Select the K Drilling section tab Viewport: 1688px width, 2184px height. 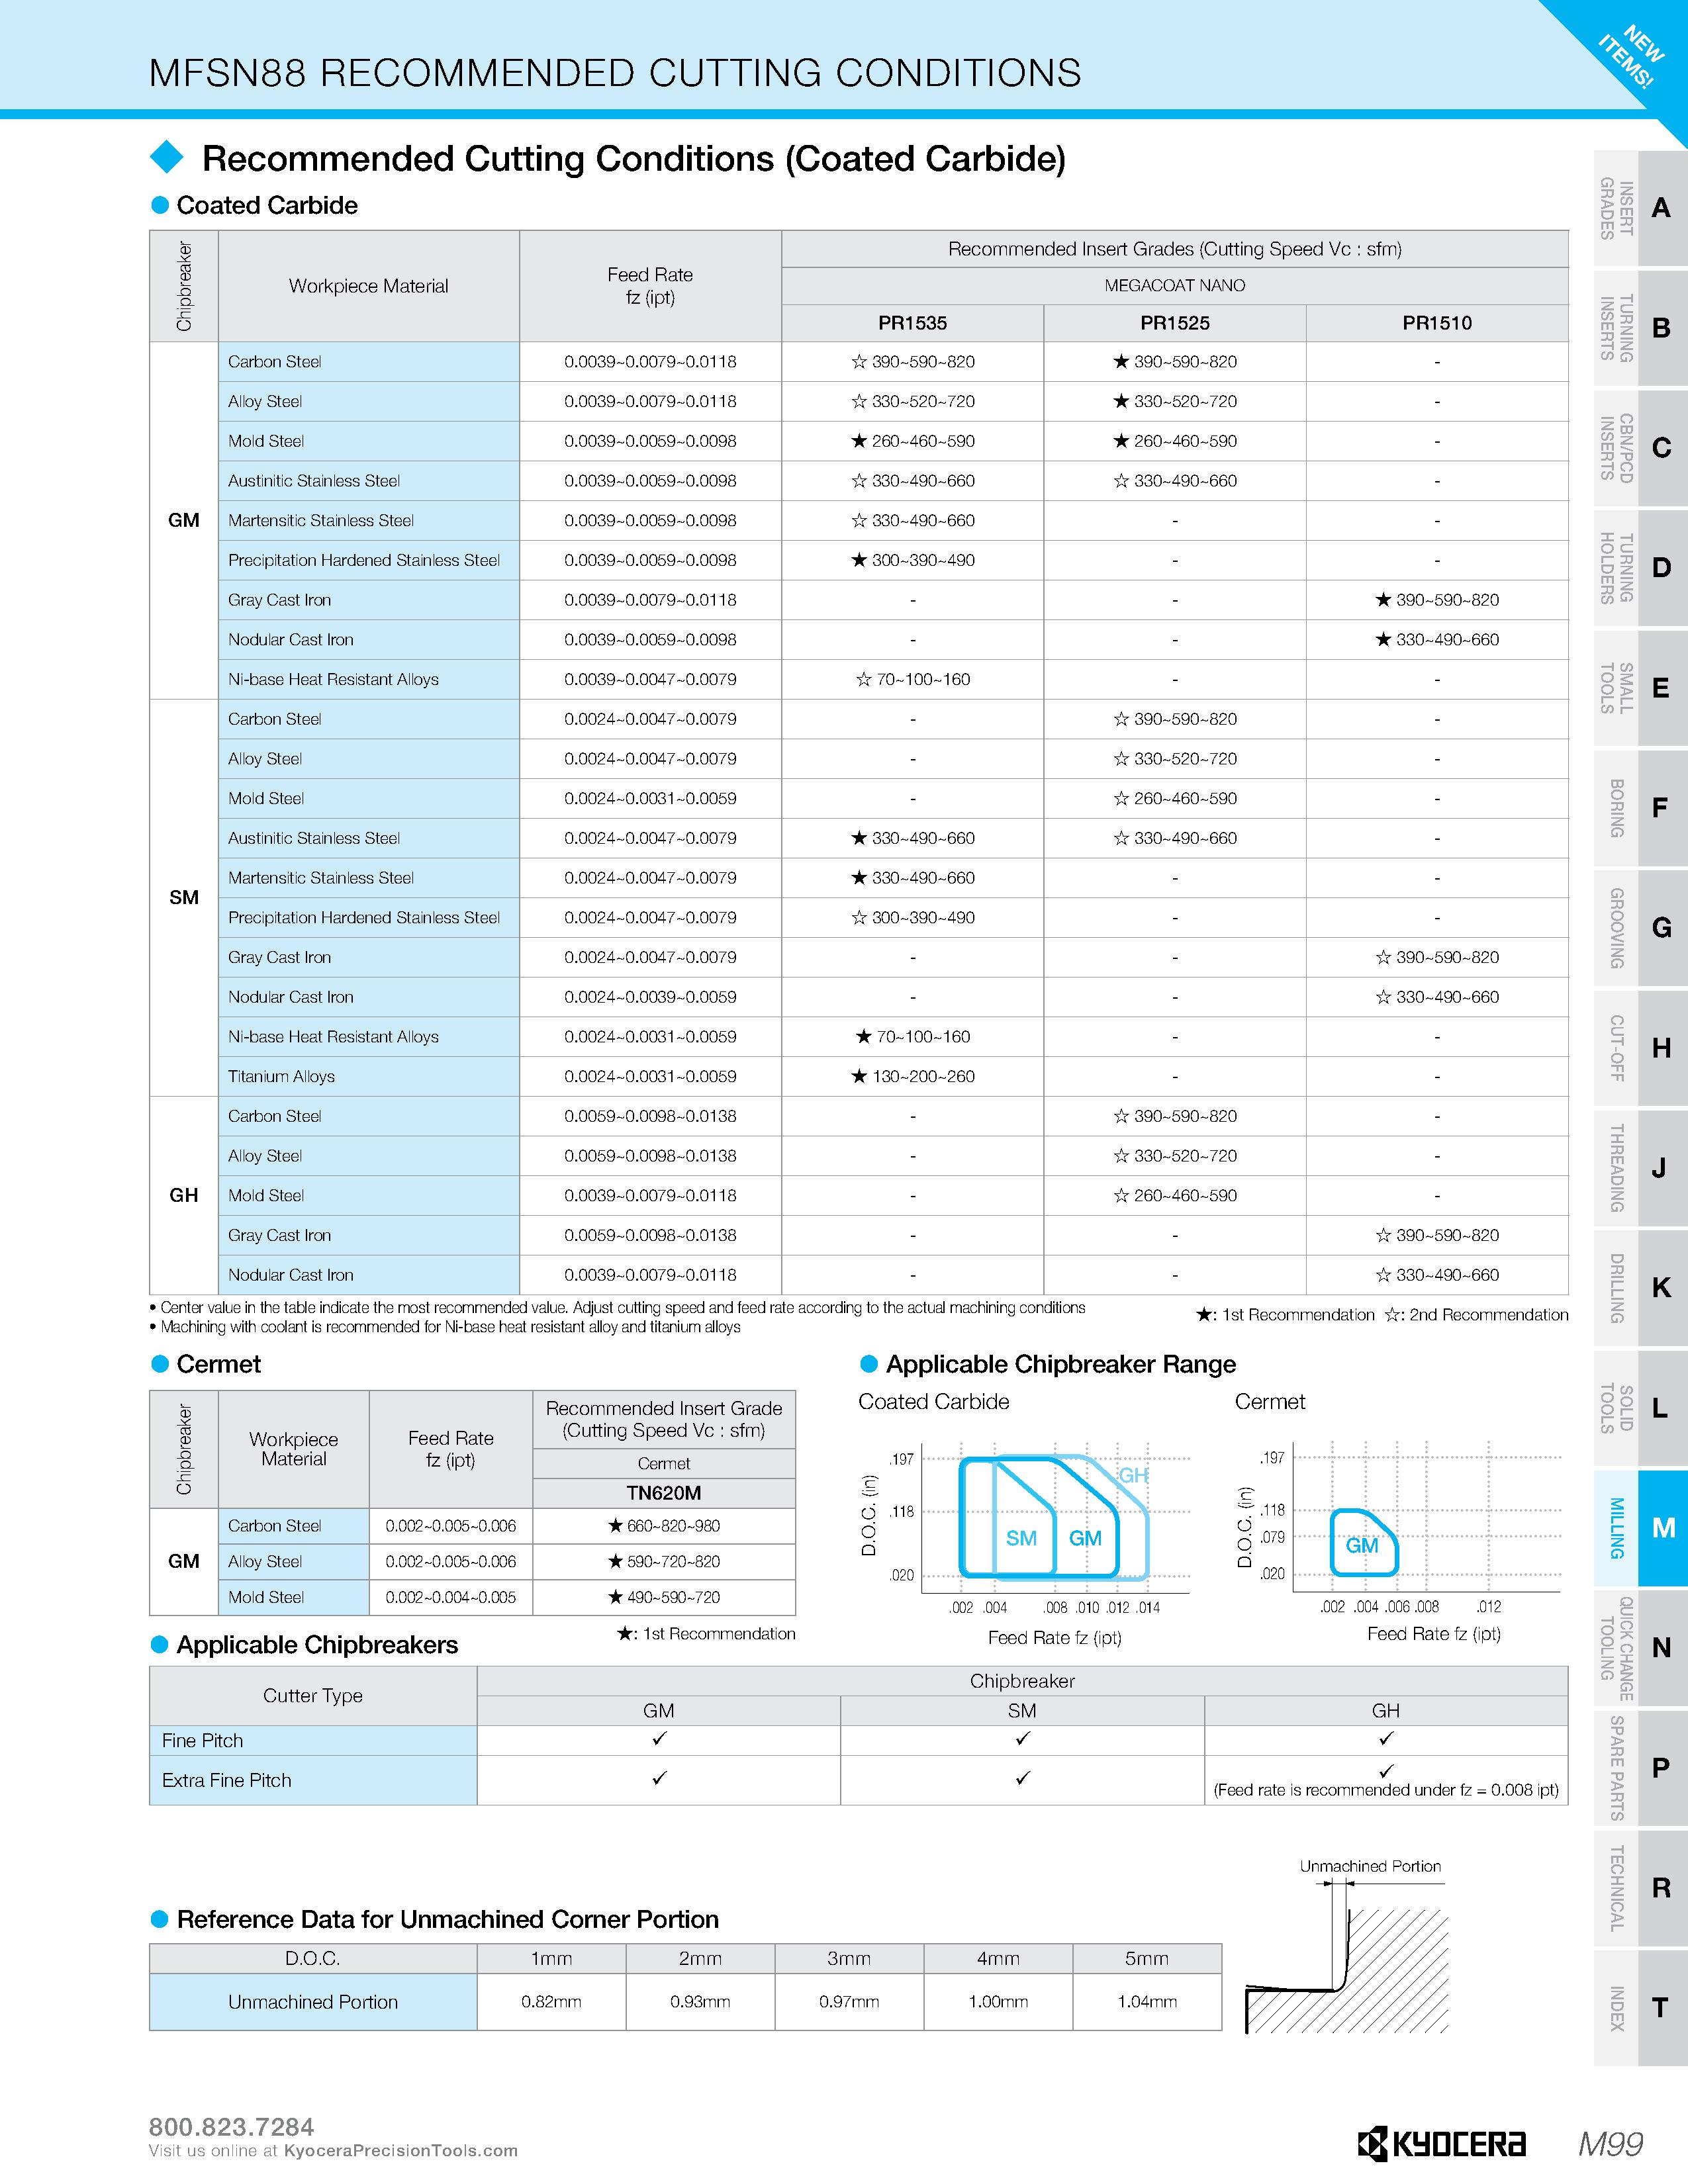(1640, 1288)
